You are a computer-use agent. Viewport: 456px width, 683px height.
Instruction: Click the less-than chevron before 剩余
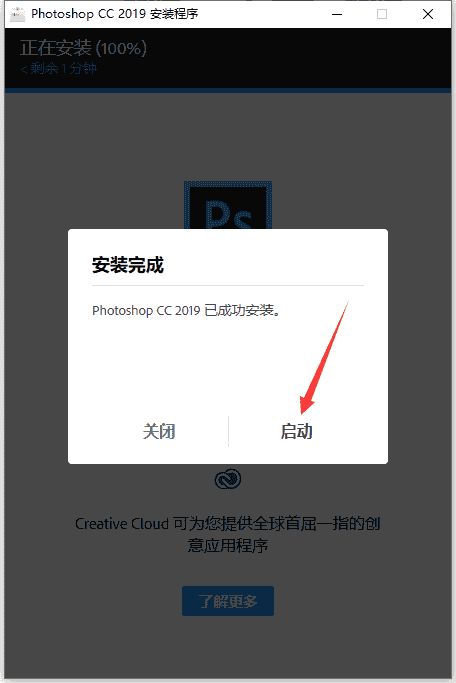pos(24,69)
